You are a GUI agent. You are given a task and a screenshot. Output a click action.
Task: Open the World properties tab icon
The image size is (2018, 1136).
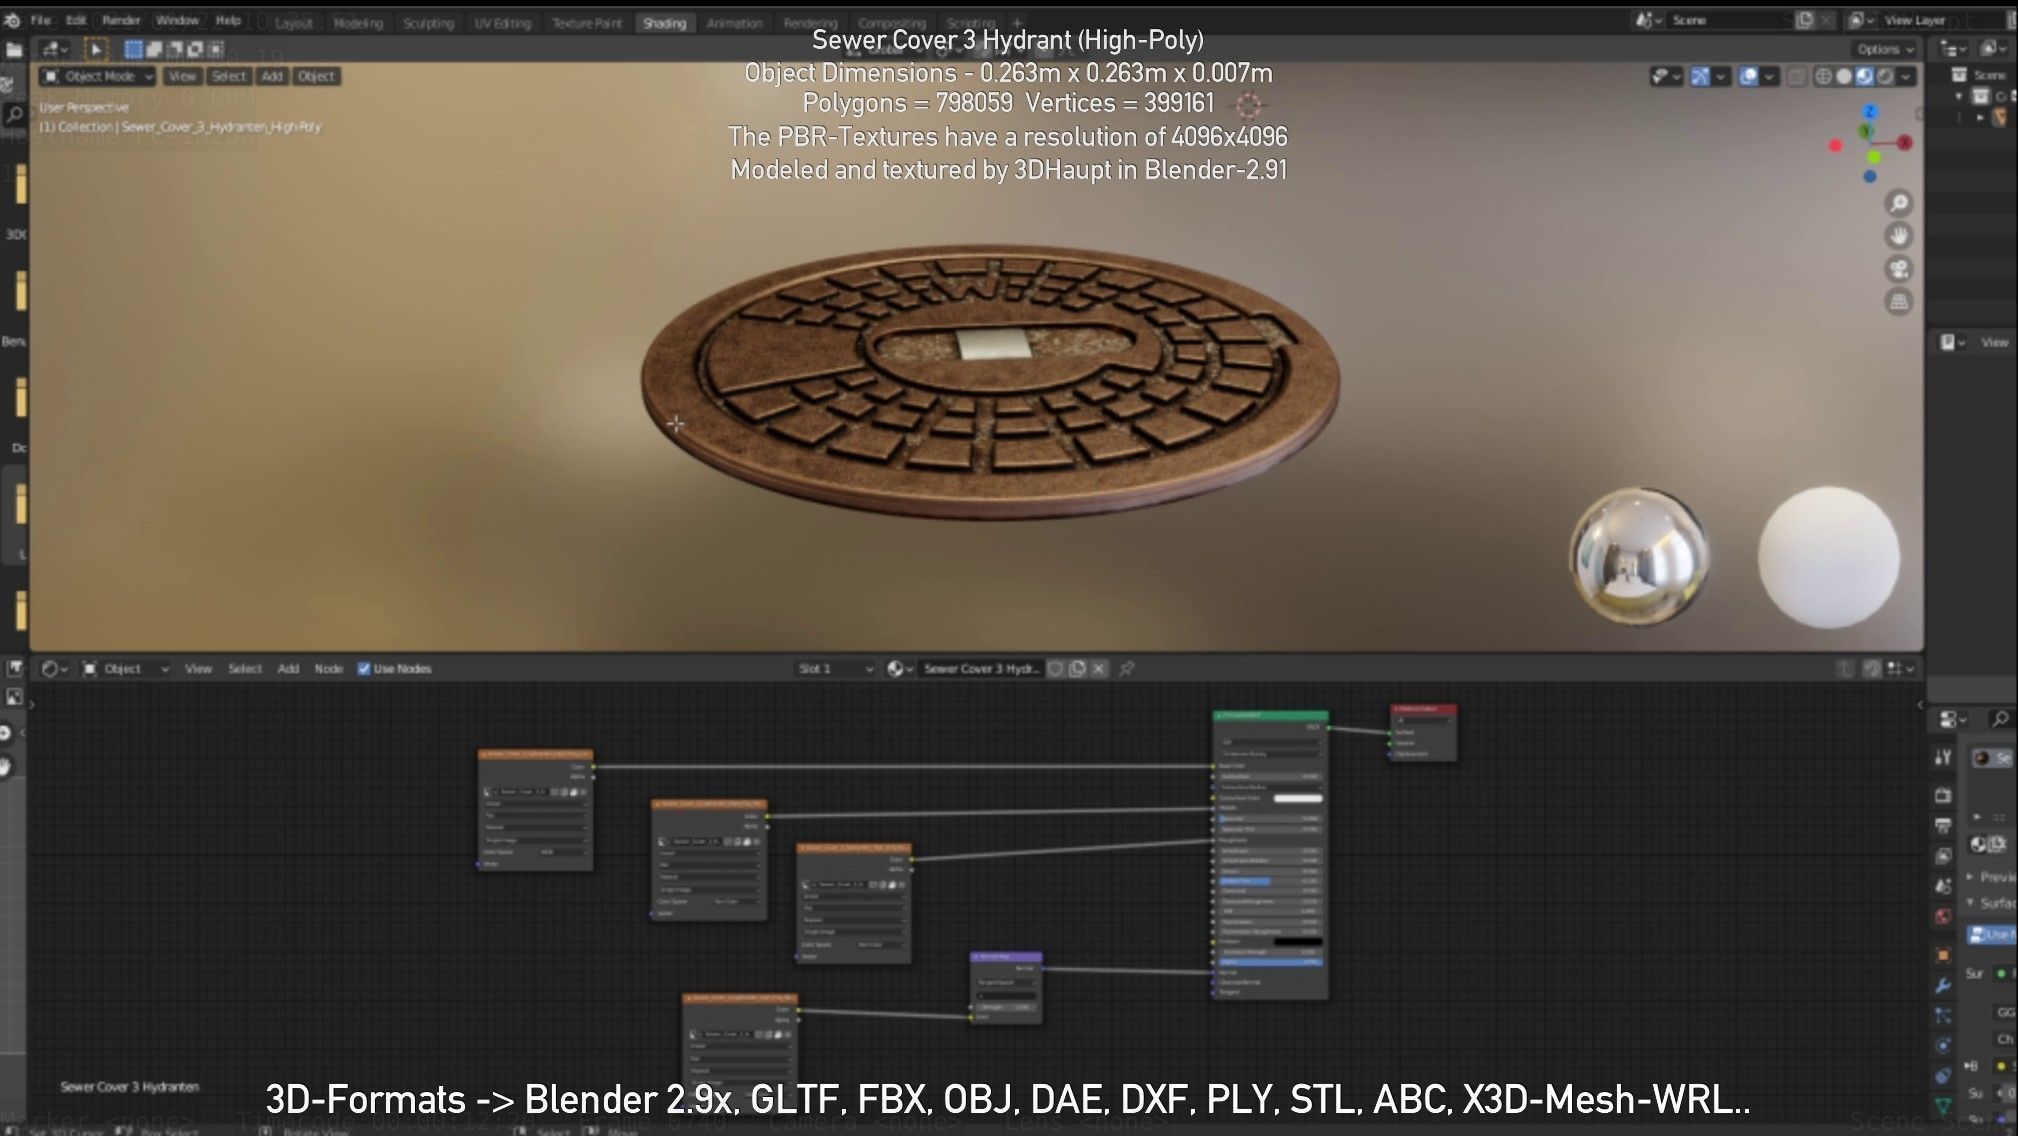point(1943,916)
